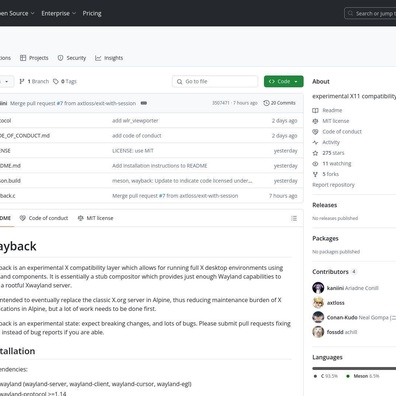Open the Enterprise dropdown menu

click(x=58, y=13)
